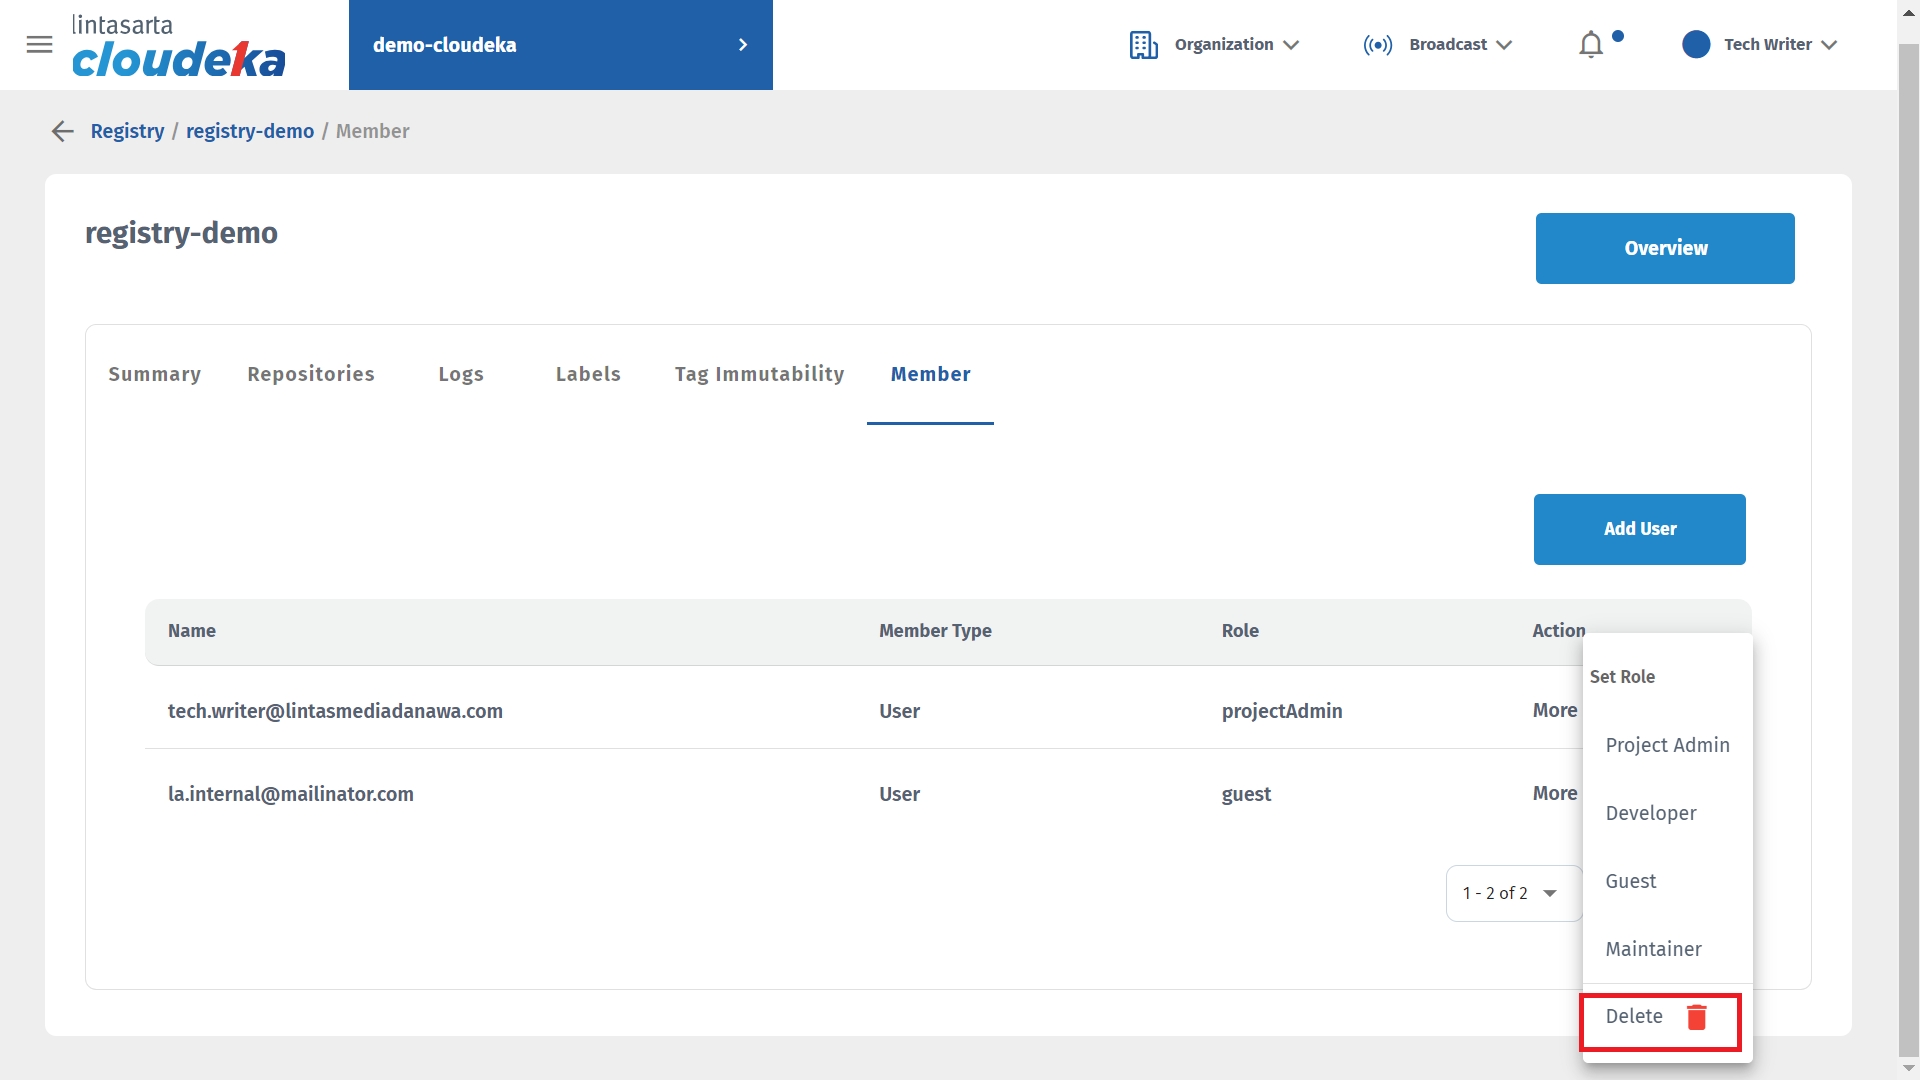Choose Maintainer in Set Role menu

coord(1653,949)
